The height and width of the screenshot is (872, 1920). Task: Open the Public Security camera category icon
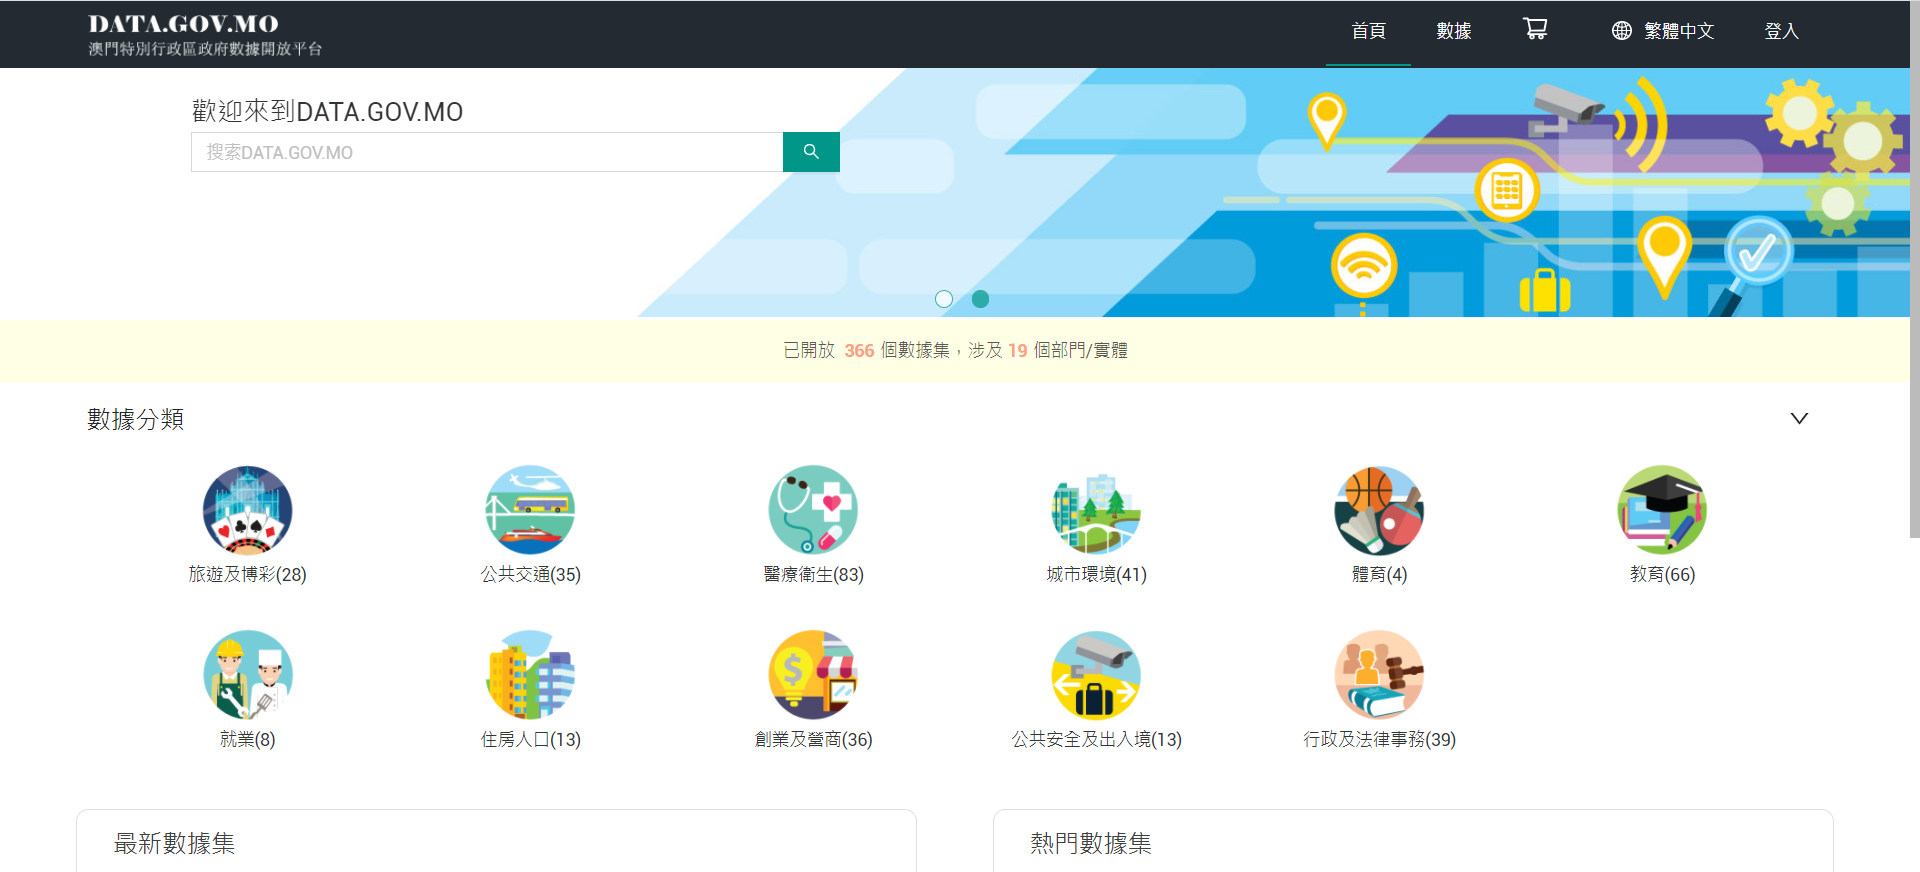coord(1096,675)
